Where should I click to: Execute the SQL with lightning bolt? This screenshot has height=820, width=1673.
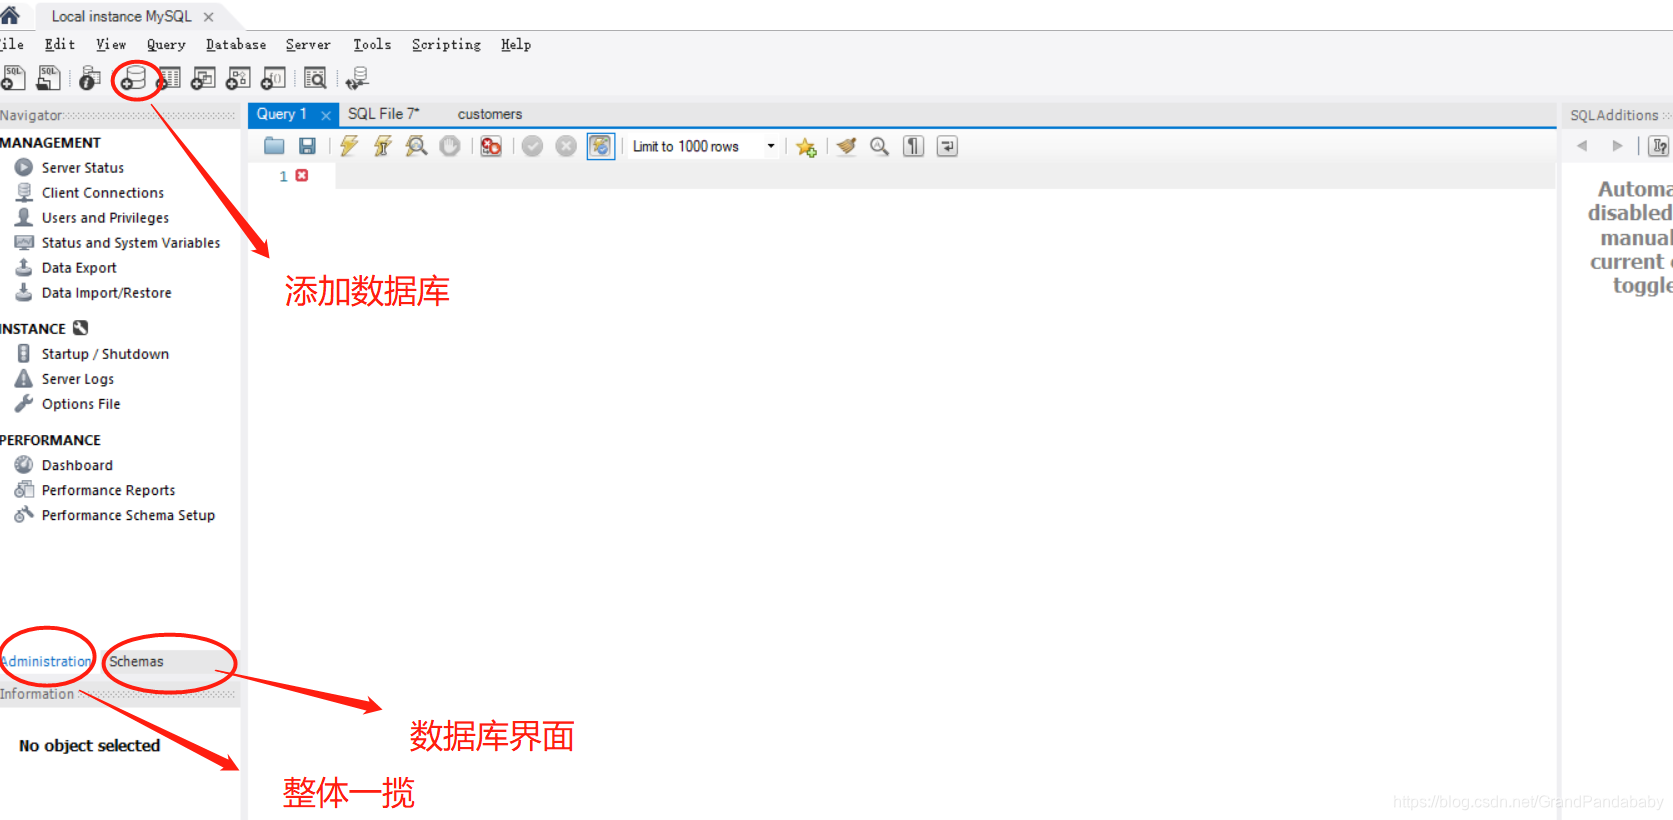(x=349, y=146)
